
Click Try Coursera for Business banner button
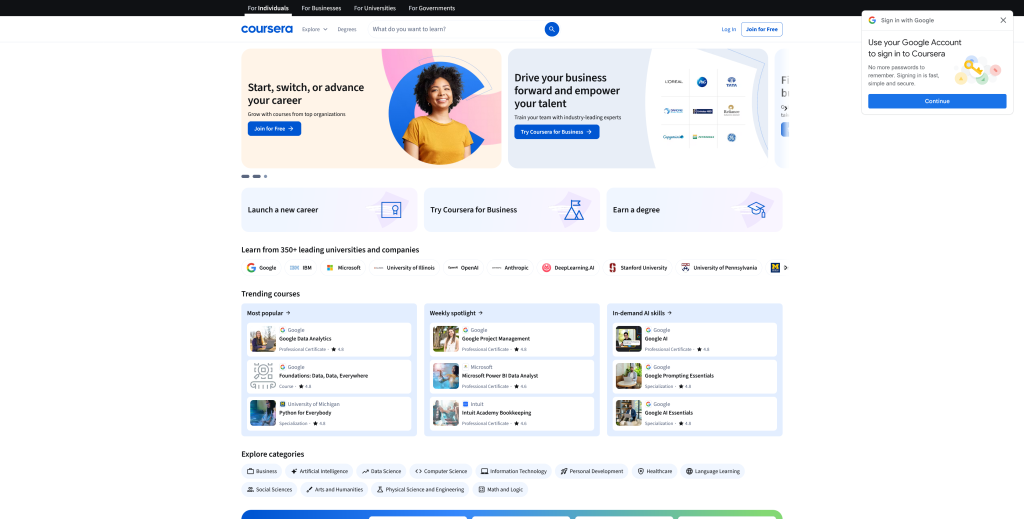tap(556, 132)
